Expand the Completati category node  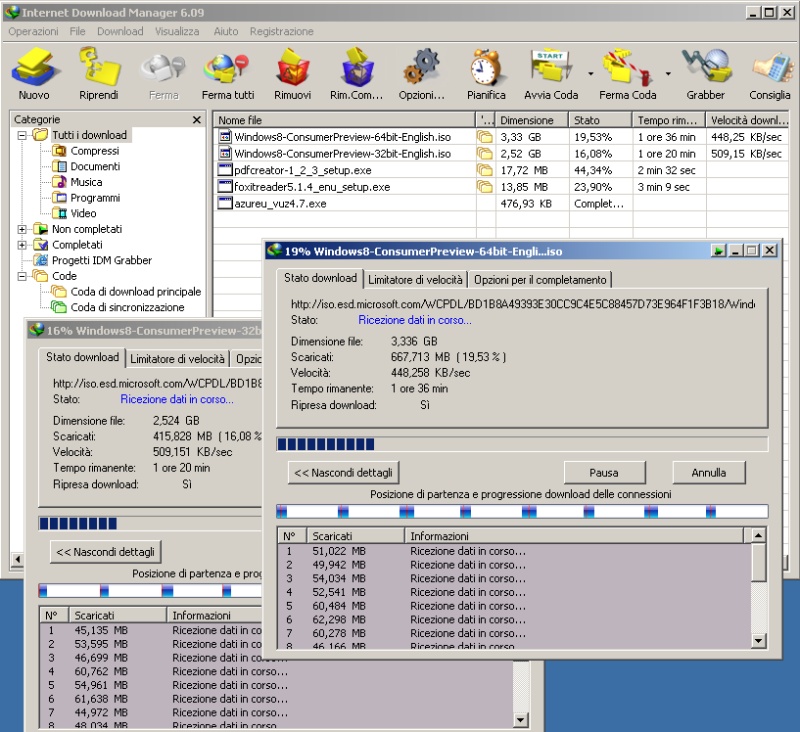22,244
